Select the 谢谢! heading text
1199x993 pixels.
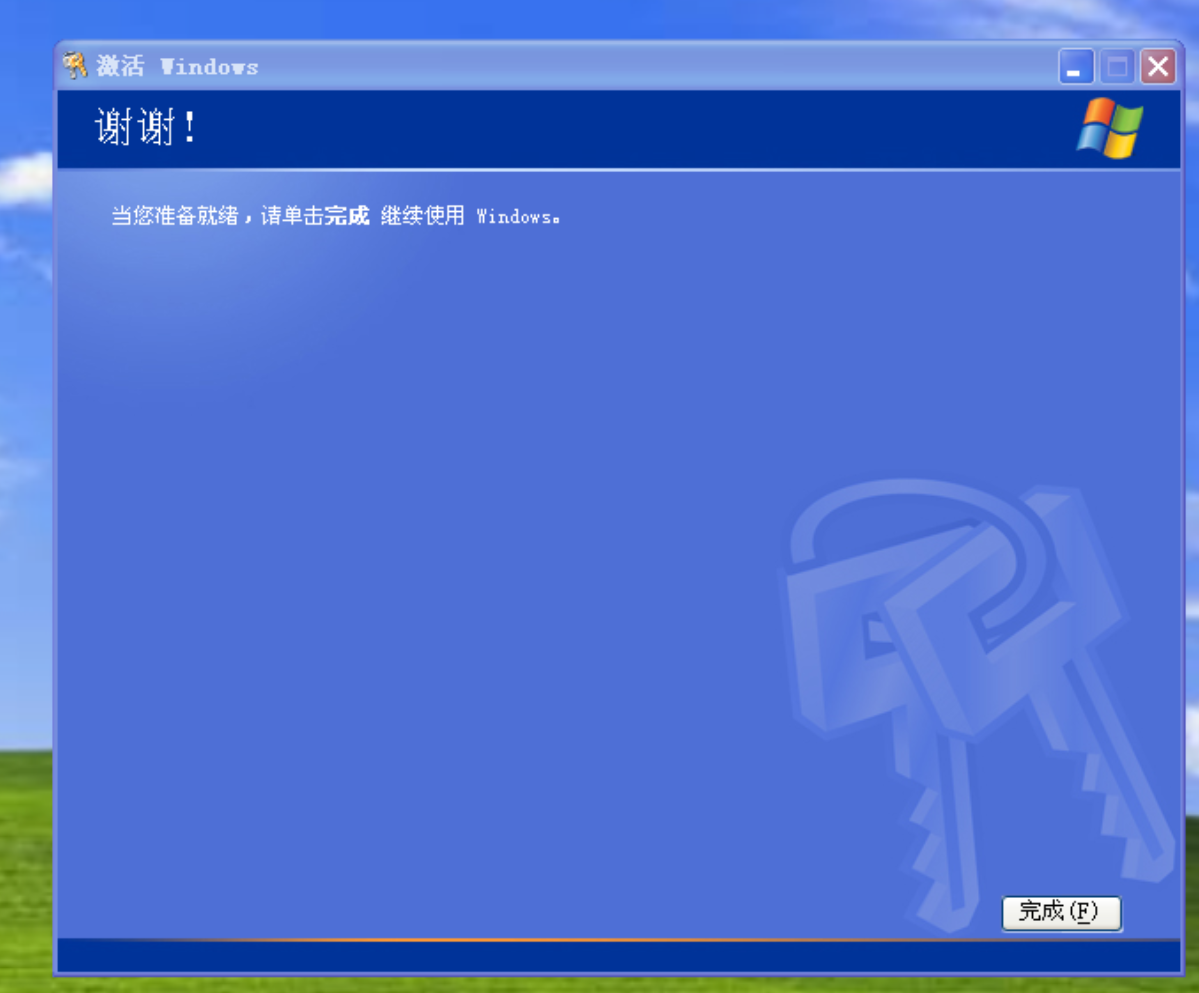pos(147,128)
